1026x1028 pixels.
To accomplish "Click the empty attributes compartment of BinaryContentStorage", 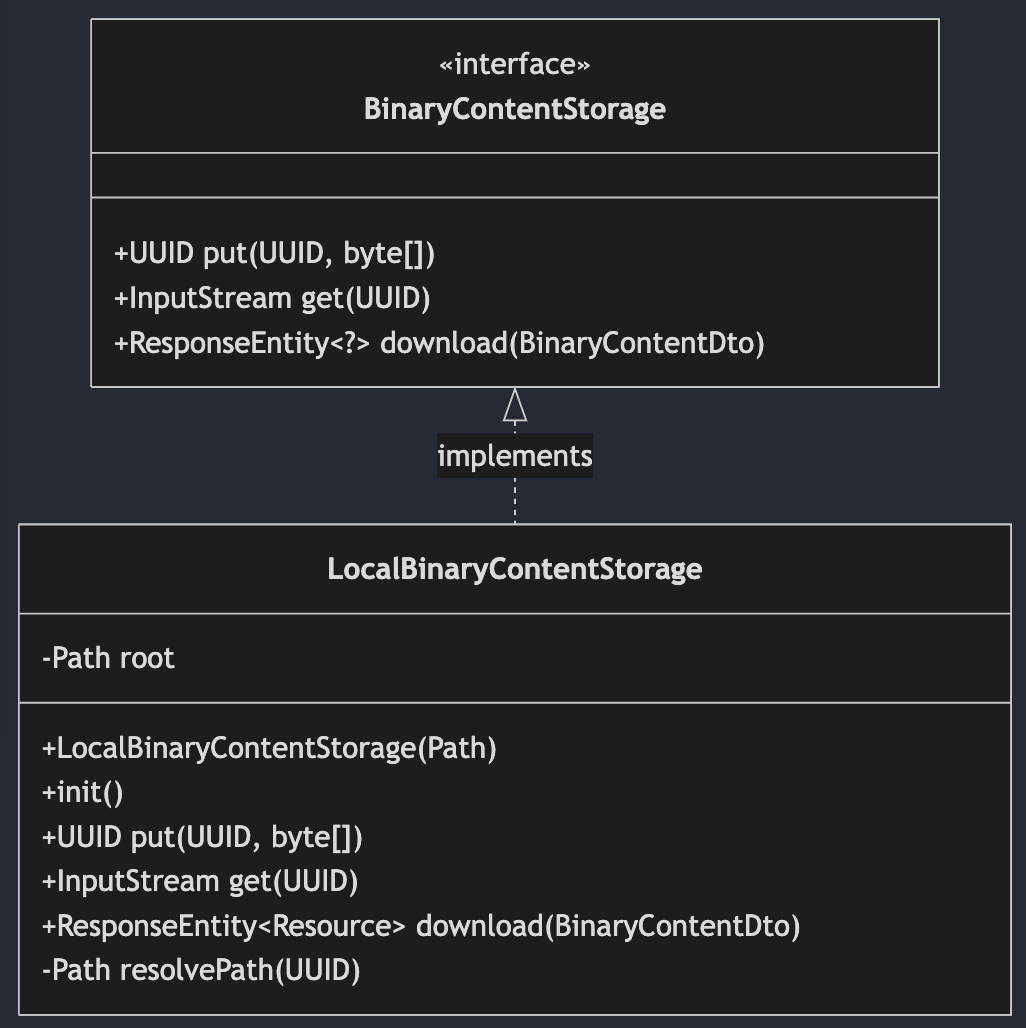I will (515, 175).
